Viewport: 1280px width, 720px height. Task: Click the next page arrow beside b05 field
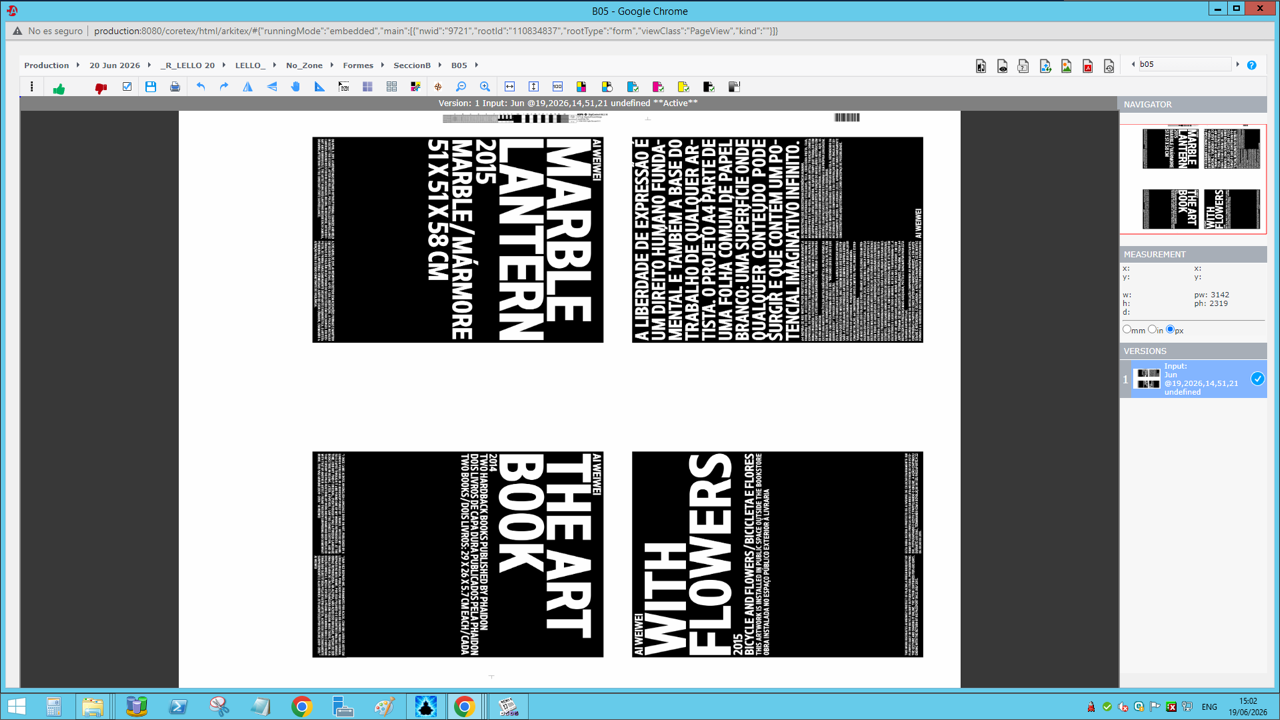point(1238,65)
